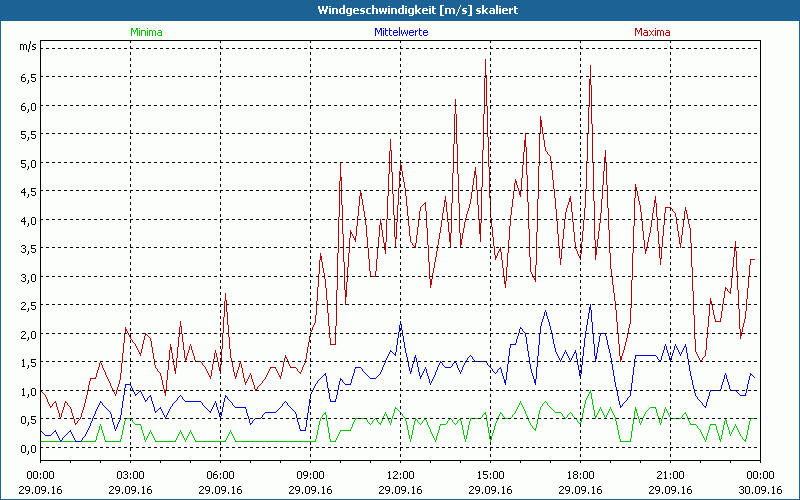The image size is (800, 500).
Task: Pick the 03:00 time axis label
Action: coord(131,475)
